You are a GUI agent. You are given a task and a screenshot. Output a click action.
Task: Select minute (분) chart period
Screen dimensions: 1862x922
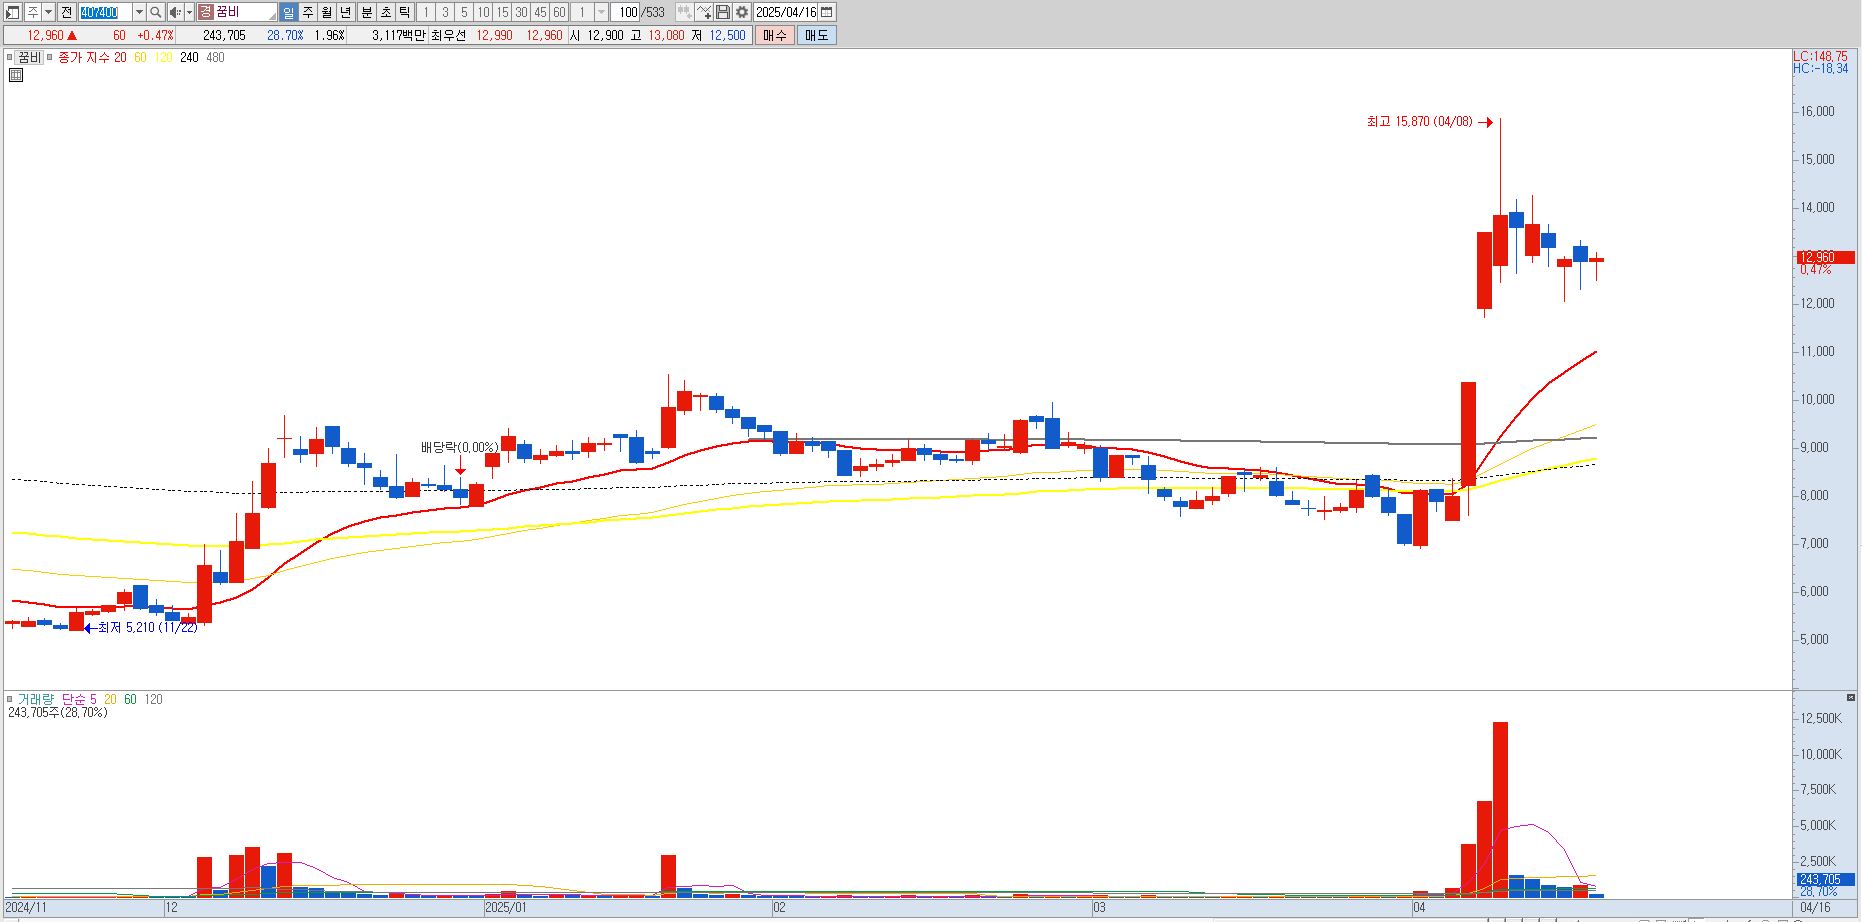(367, 12)
